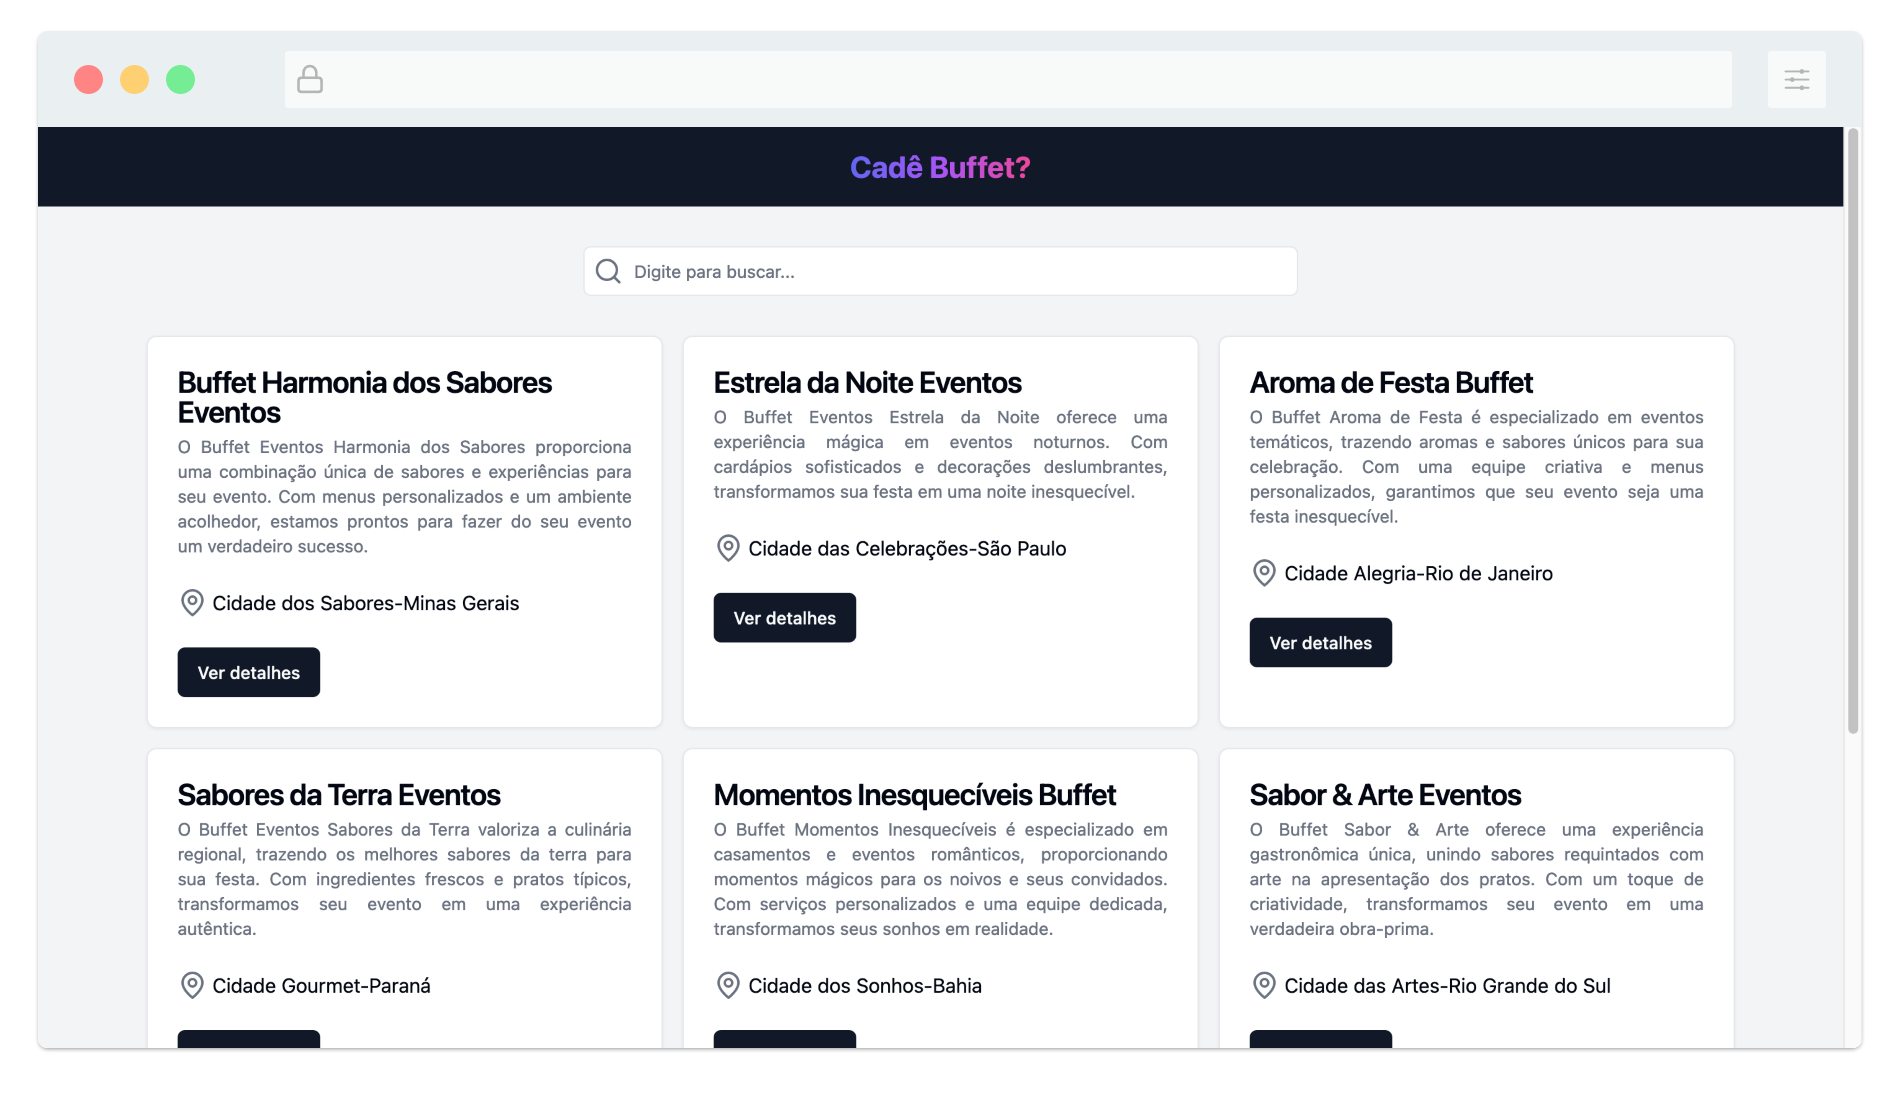Open Ver detalhes for Estrela da Noite Eventos
Image resolution: width=1900 pixels, height=1100 pixels.
785,618
